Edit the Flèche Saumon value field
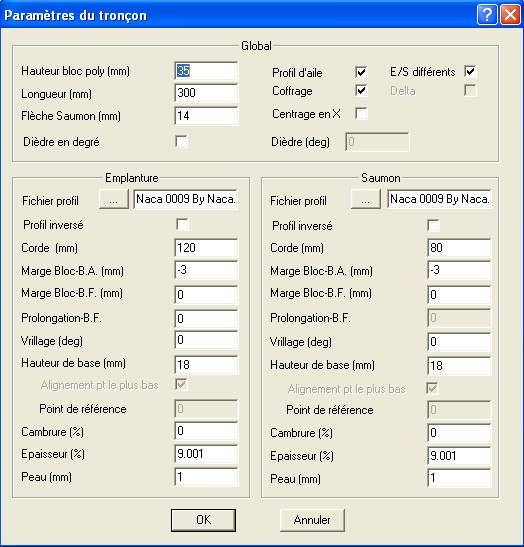 pyautogui.click(x=206, y=116)
